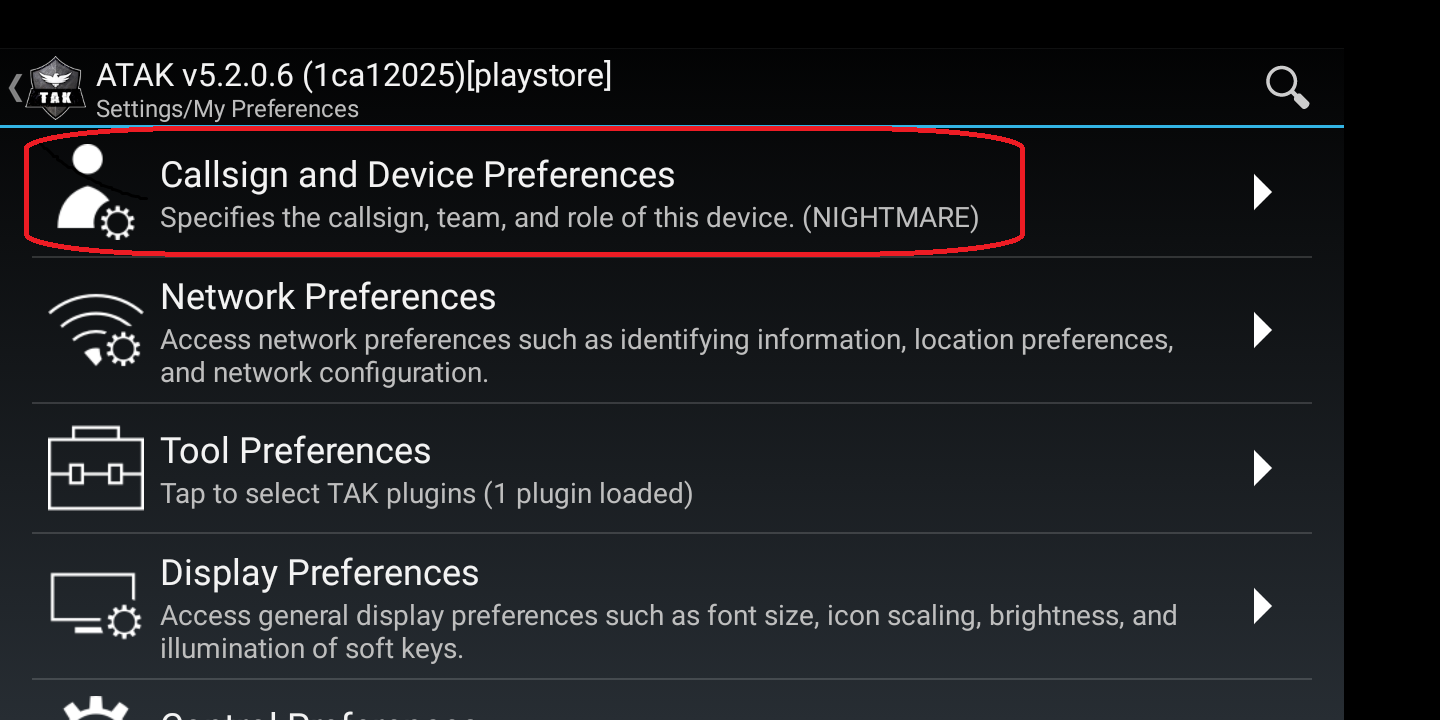Click the network Wi-Fi gear icon
The image size is (1440, 720).
[x=94, y=330]
